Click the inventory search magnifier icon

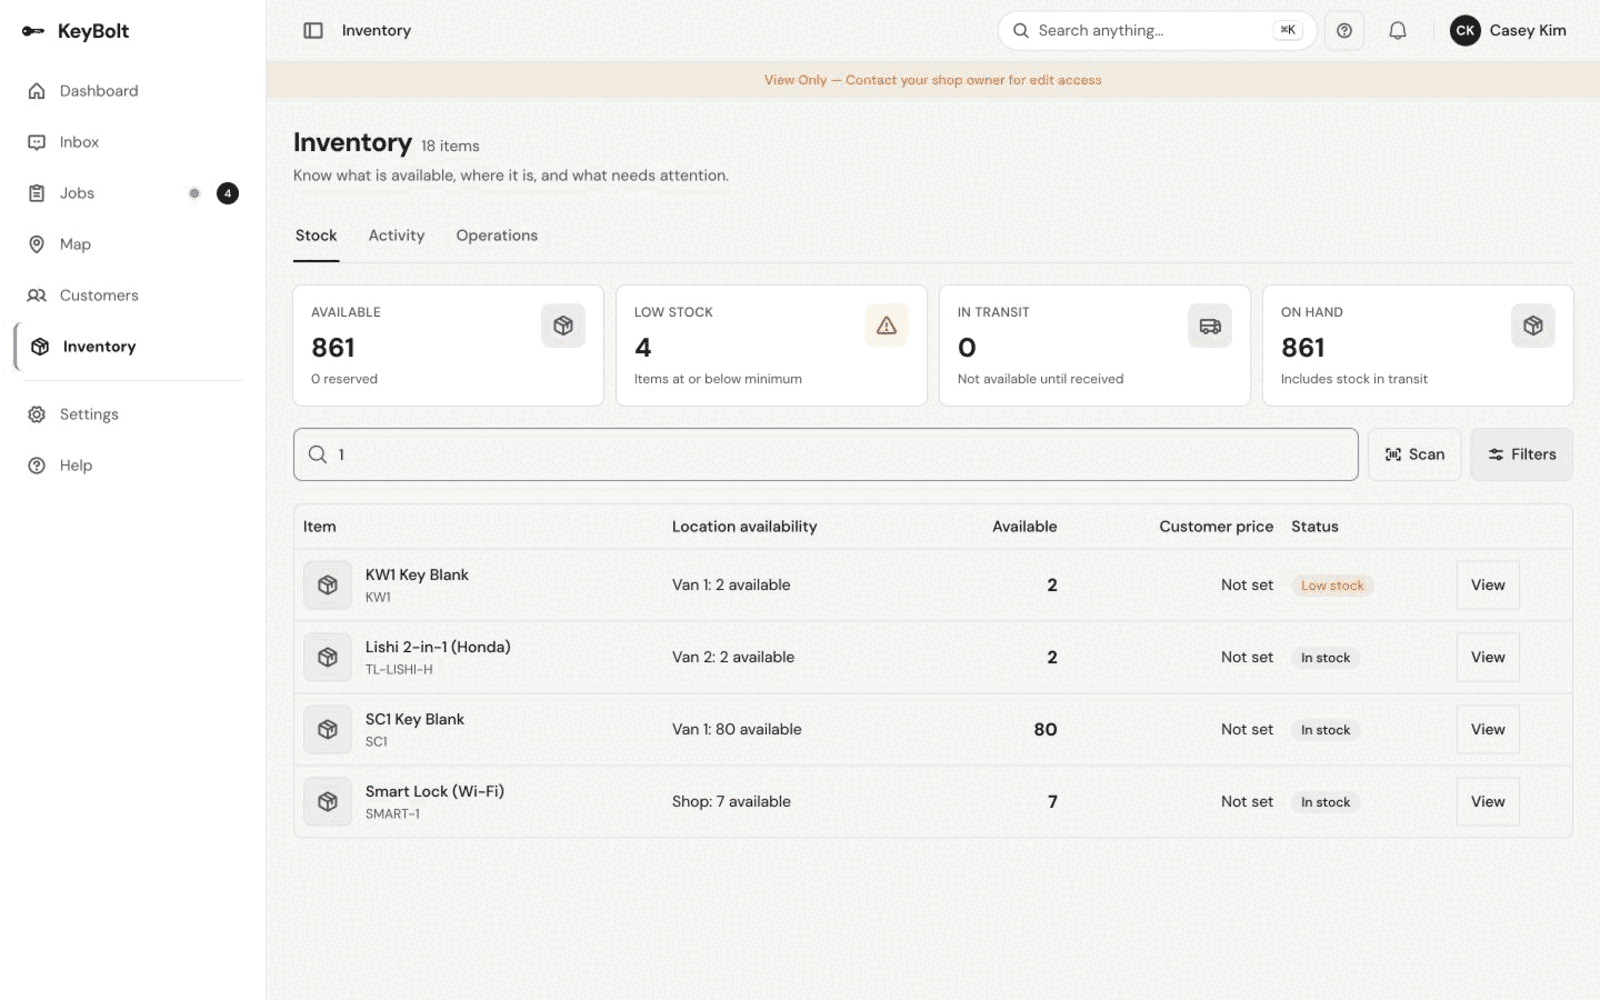coord(318,454)
